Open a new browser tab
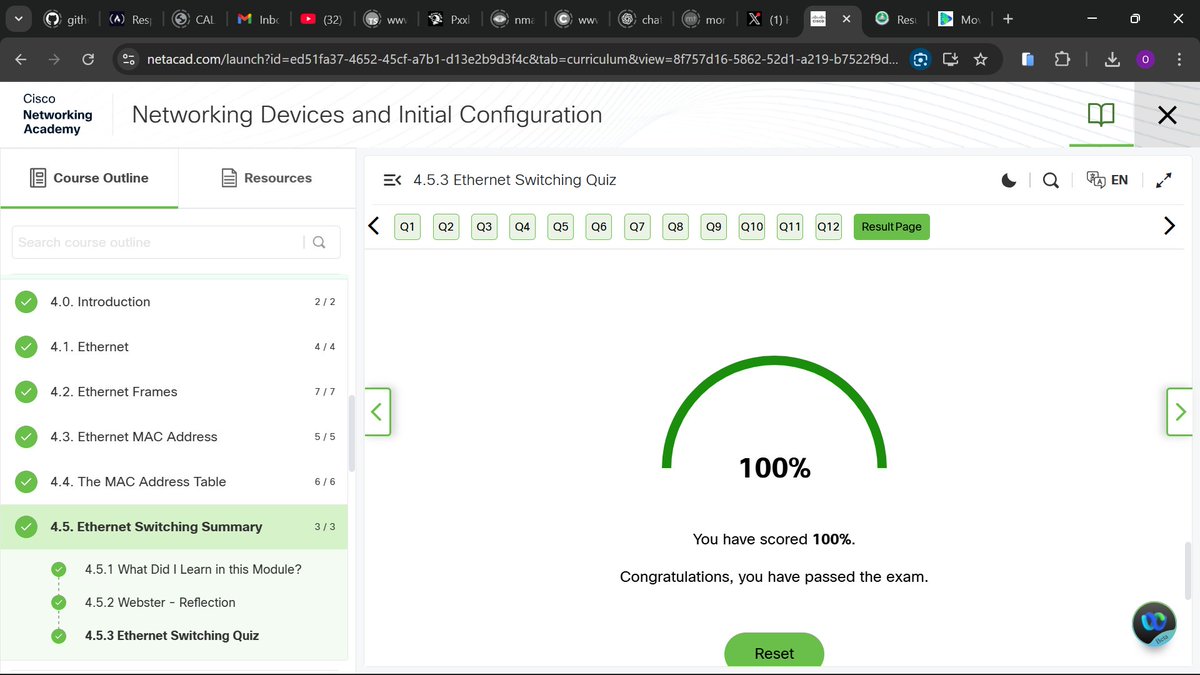The height and width of the screenshot is (675, 1200). 1007,19
